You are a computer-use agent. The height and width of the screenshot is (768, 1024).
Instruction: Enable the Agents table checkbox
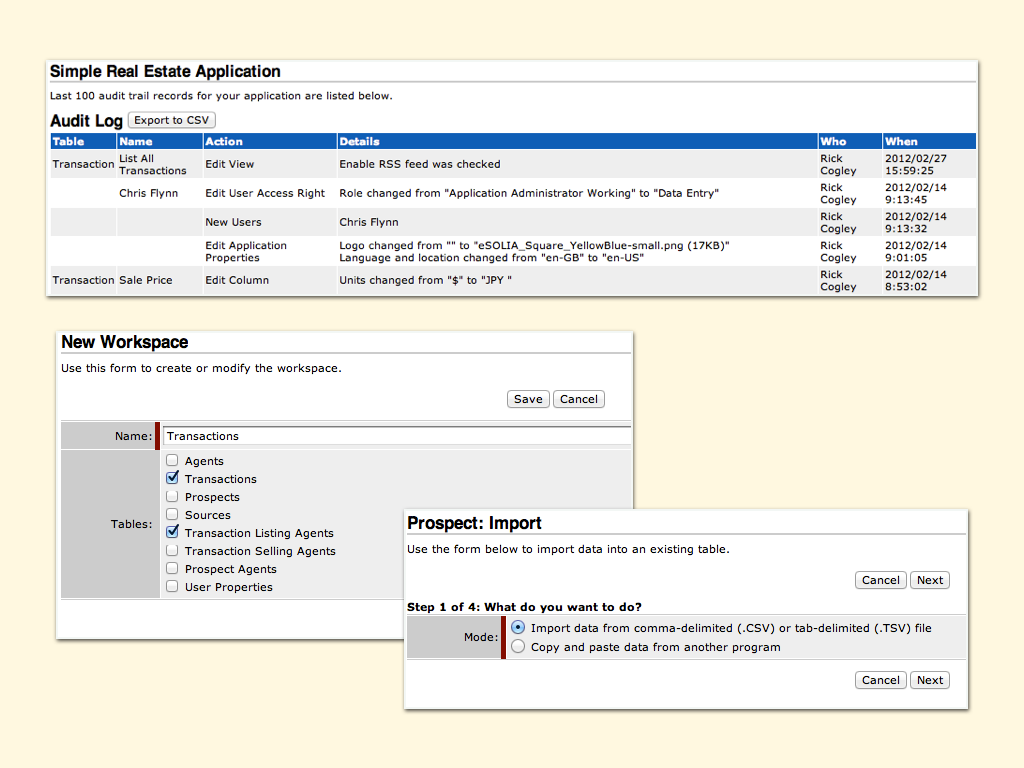click(x=173, y=461)
